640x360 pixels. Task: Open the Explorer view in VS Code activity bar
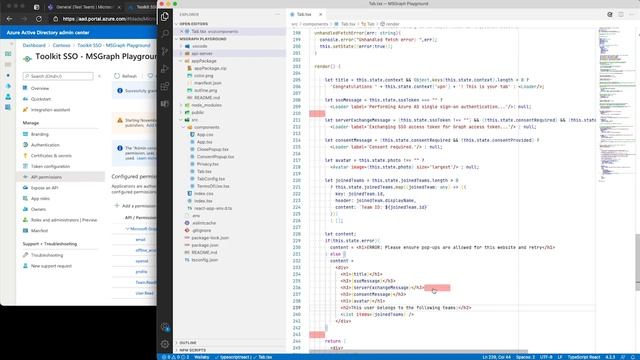165,16
